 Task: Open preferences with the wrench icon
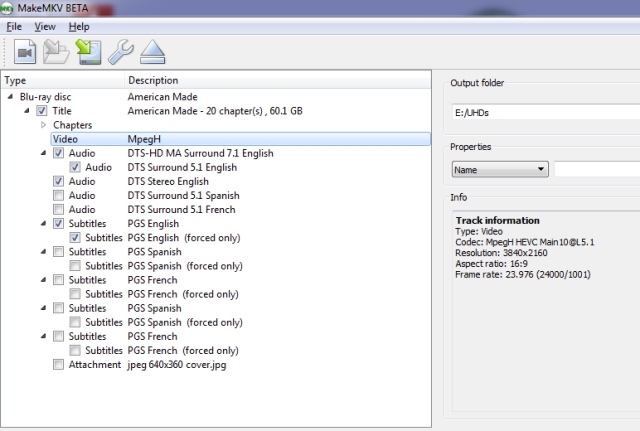(119, 52)
